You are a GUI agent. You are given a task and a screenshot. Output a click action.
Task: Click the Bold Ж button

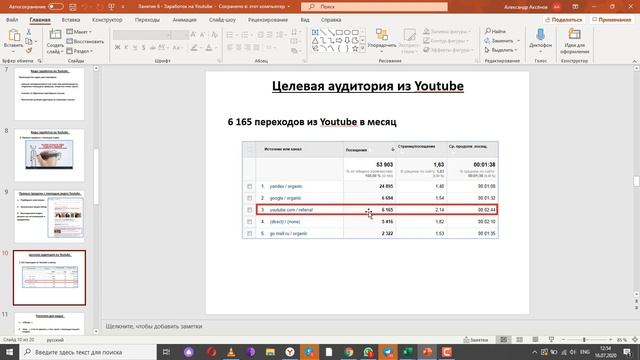point(117,48)
